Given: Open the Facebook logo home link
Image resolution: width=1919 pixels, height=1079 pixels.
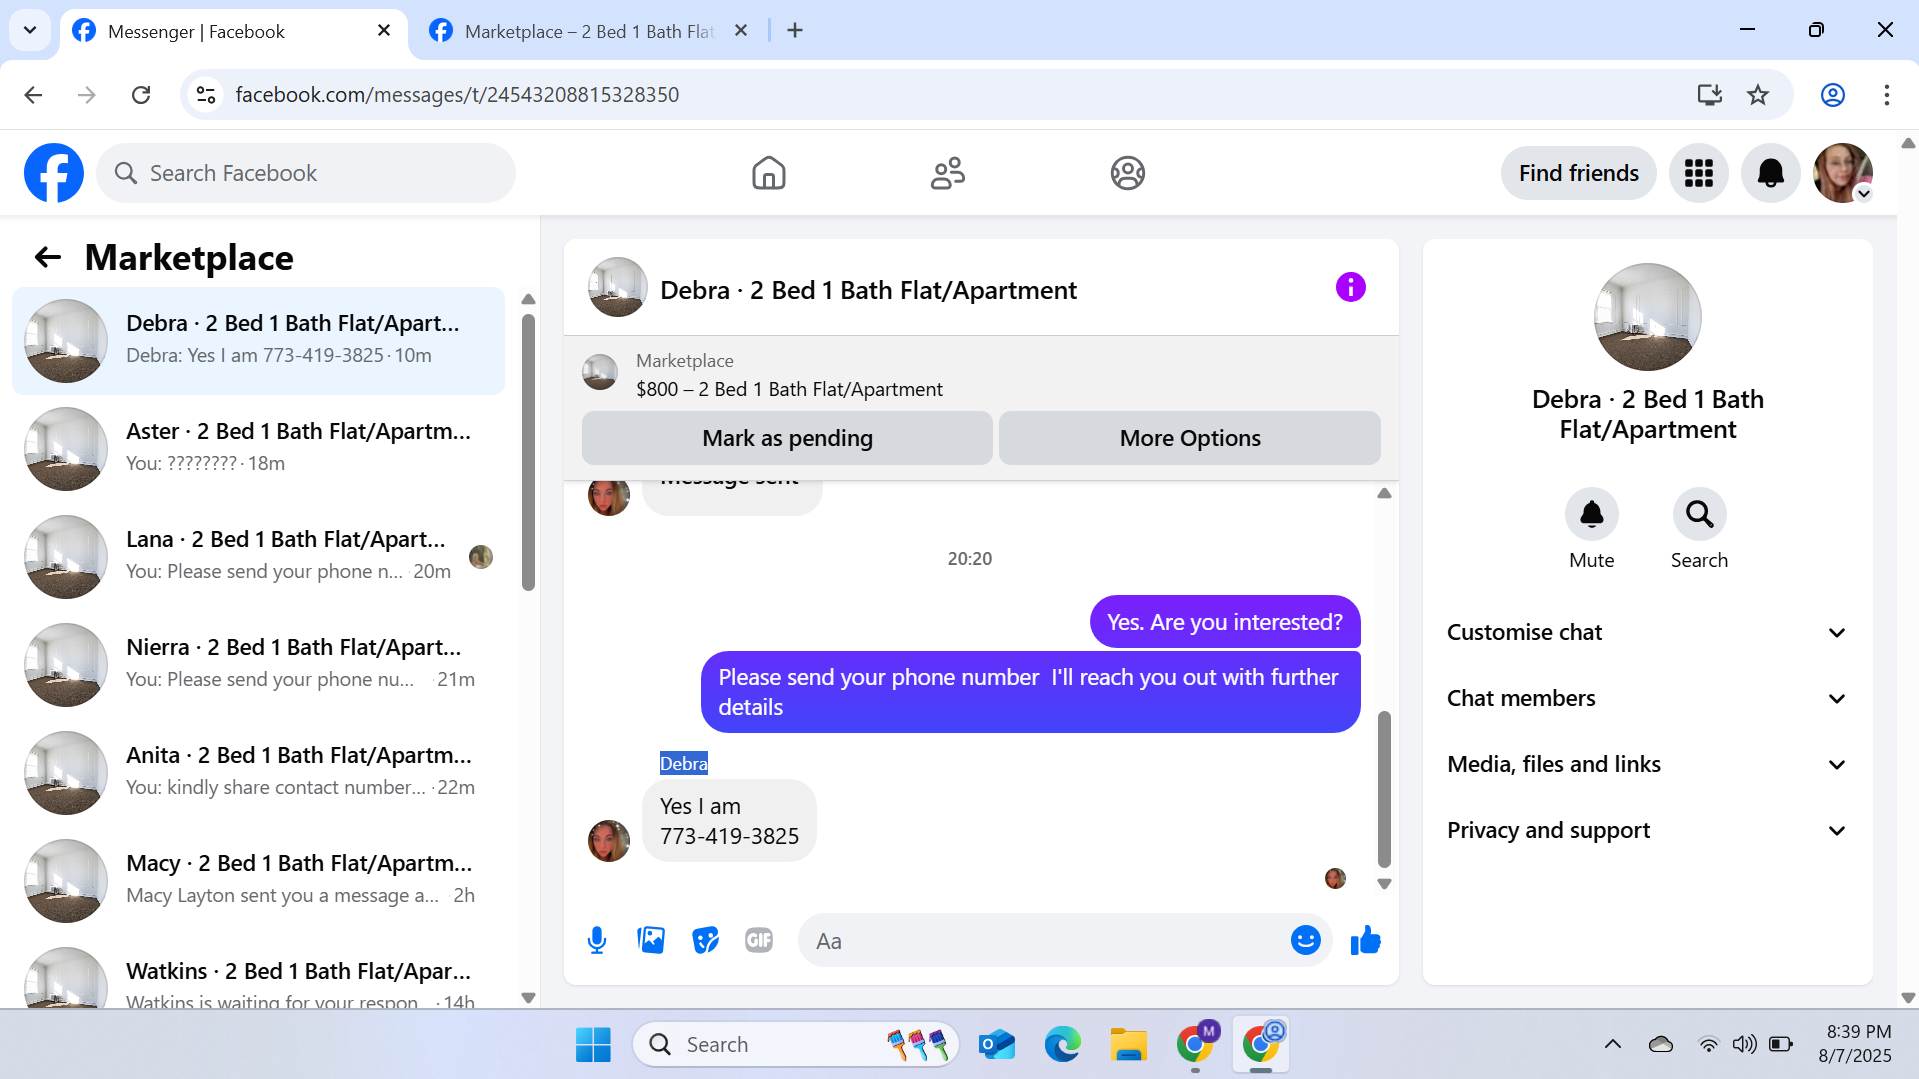Looking at the screenshot, I should coord(54,173).
